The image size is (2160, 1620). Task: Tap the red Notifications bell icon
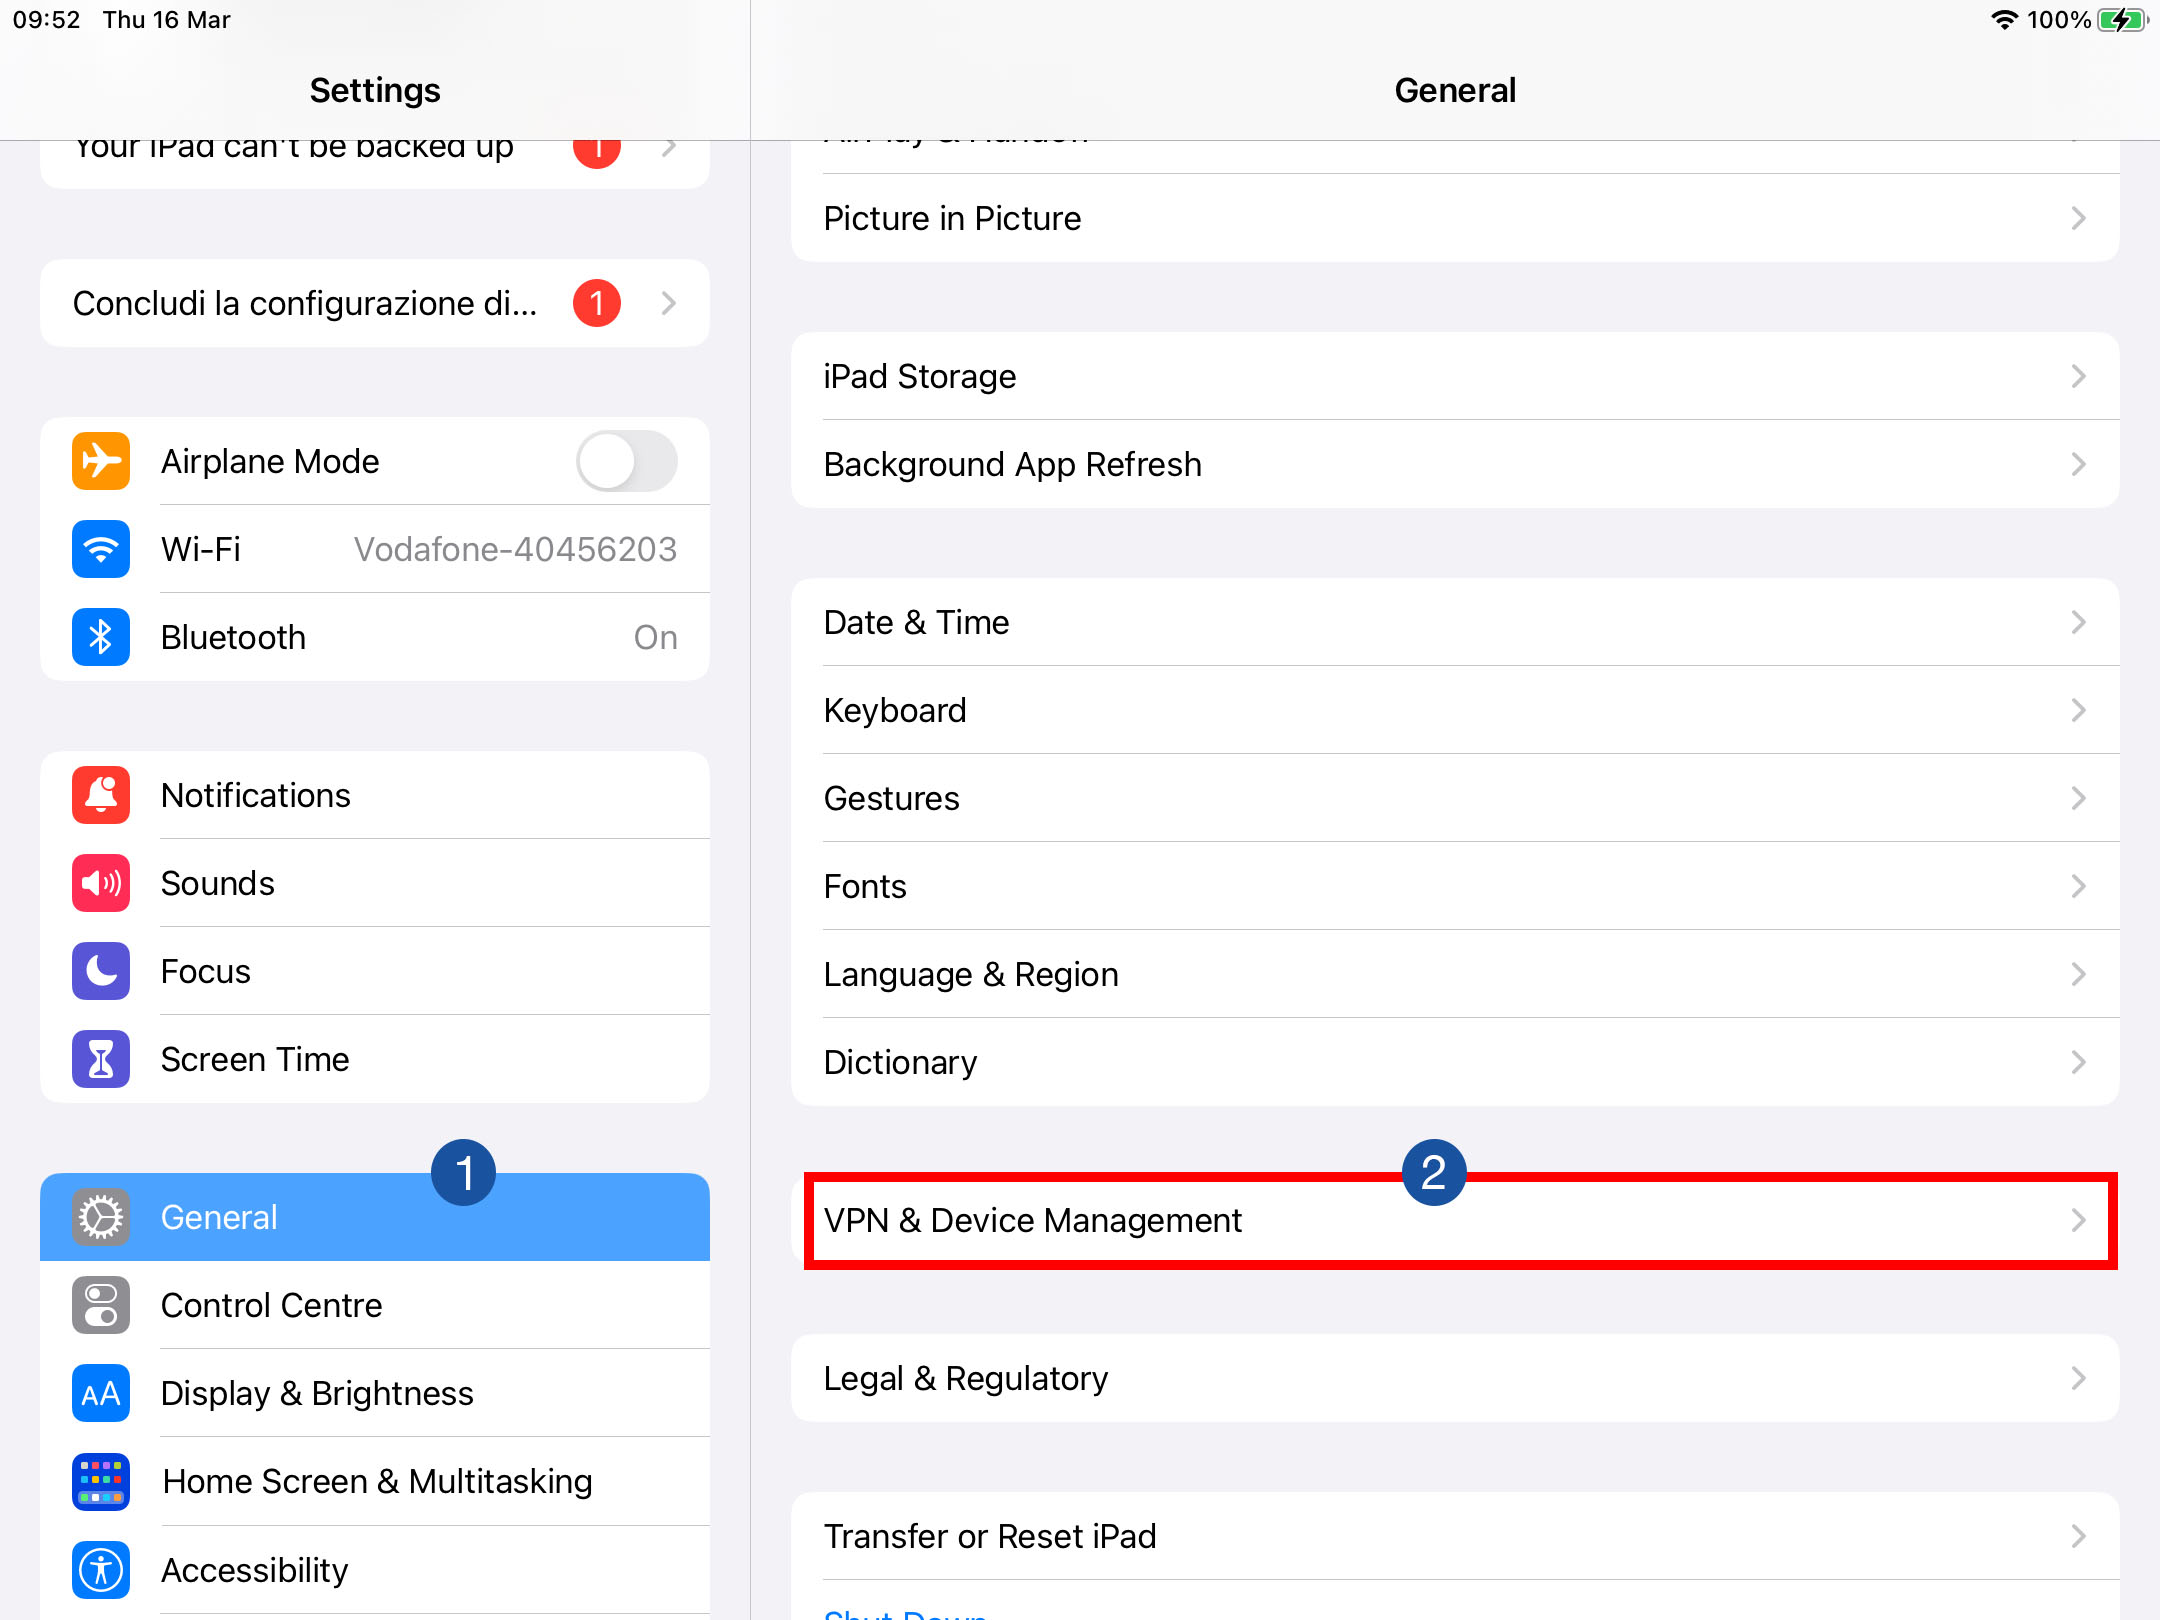click(101, 795)
